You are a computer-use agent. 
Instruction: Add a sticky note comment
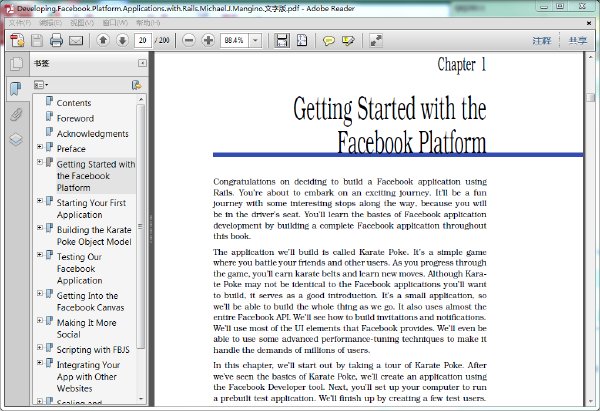[x=328, y=40]
